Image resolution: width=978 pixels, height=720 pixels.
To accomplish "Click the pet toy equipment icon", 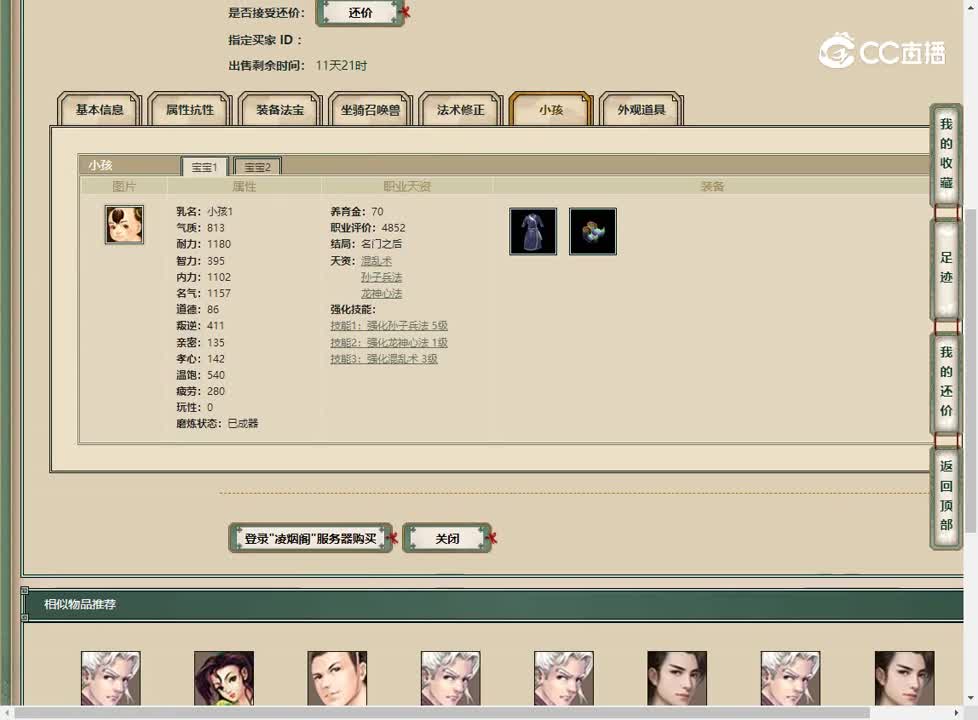I will [593, 230].
